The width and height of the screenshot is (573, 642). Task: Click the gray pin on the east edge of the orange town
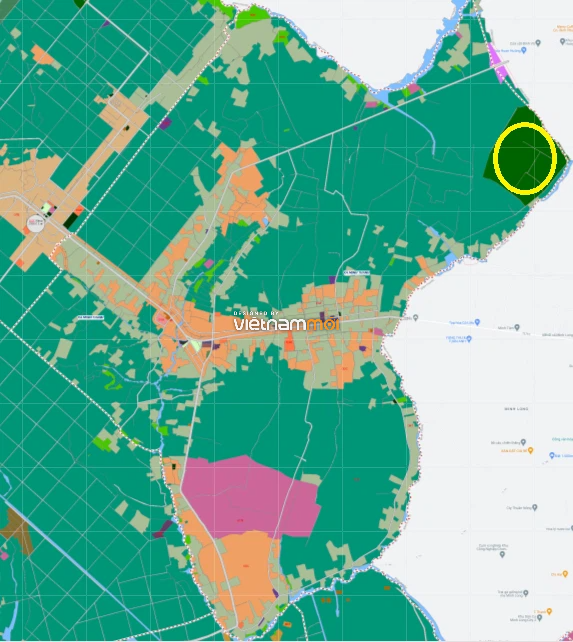pyautogui.click(x=415, y=317)
